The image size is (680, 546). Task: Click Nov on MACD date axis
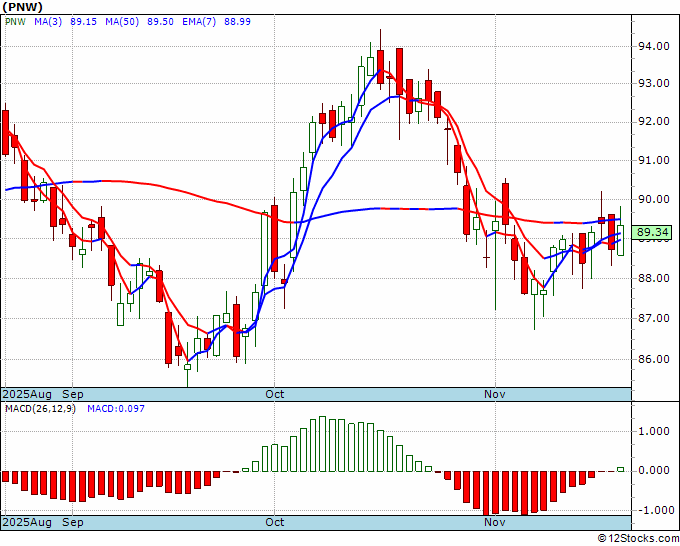[495, 522]
